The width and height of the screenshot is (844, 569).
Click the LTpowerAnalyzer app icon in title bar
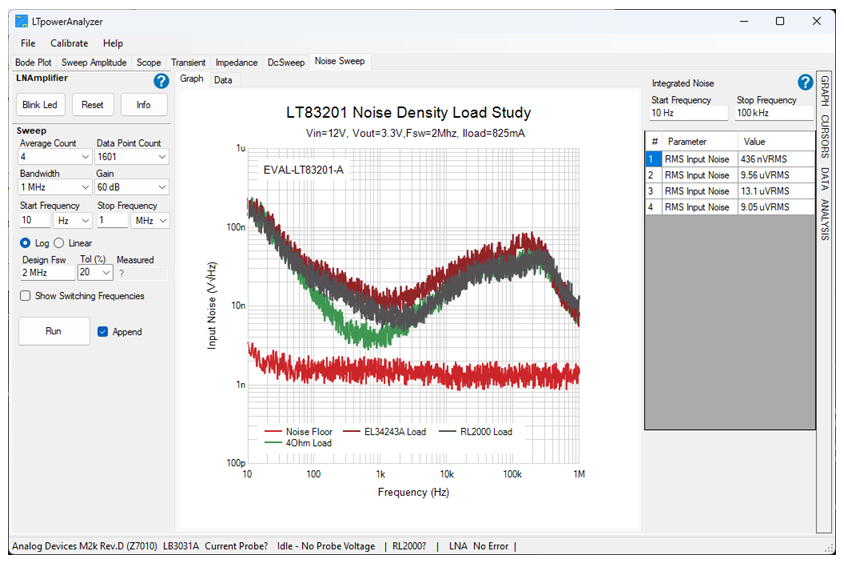[x=22, y=22]
